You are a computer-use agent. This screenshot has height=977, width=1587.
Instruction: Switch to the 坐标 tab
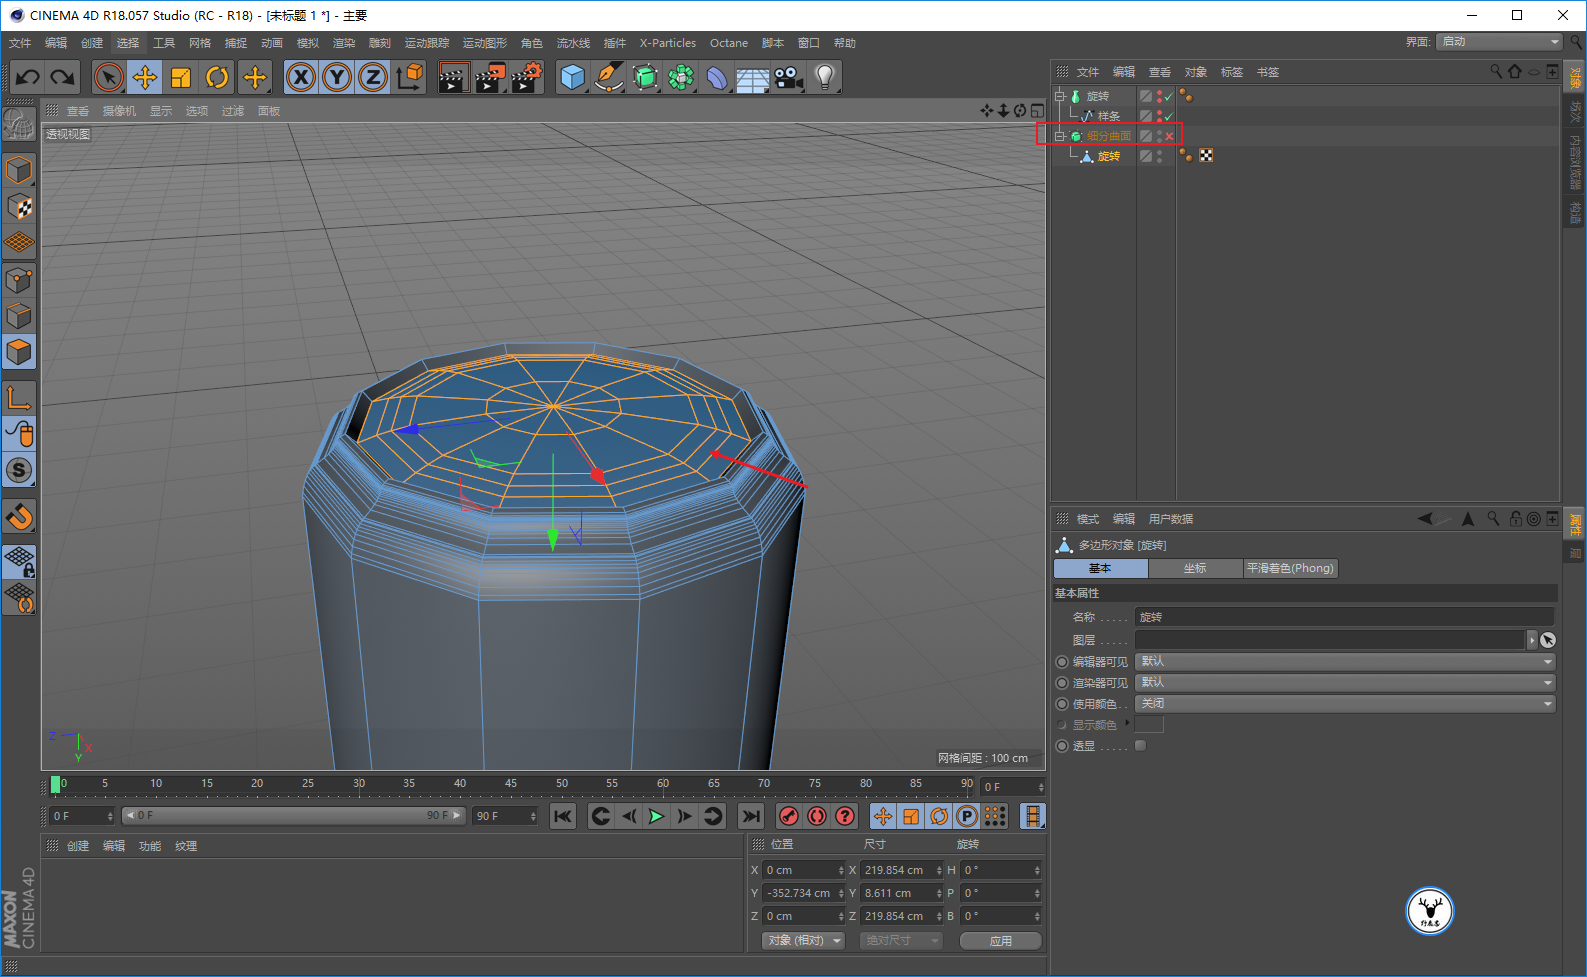[1195, 568]
